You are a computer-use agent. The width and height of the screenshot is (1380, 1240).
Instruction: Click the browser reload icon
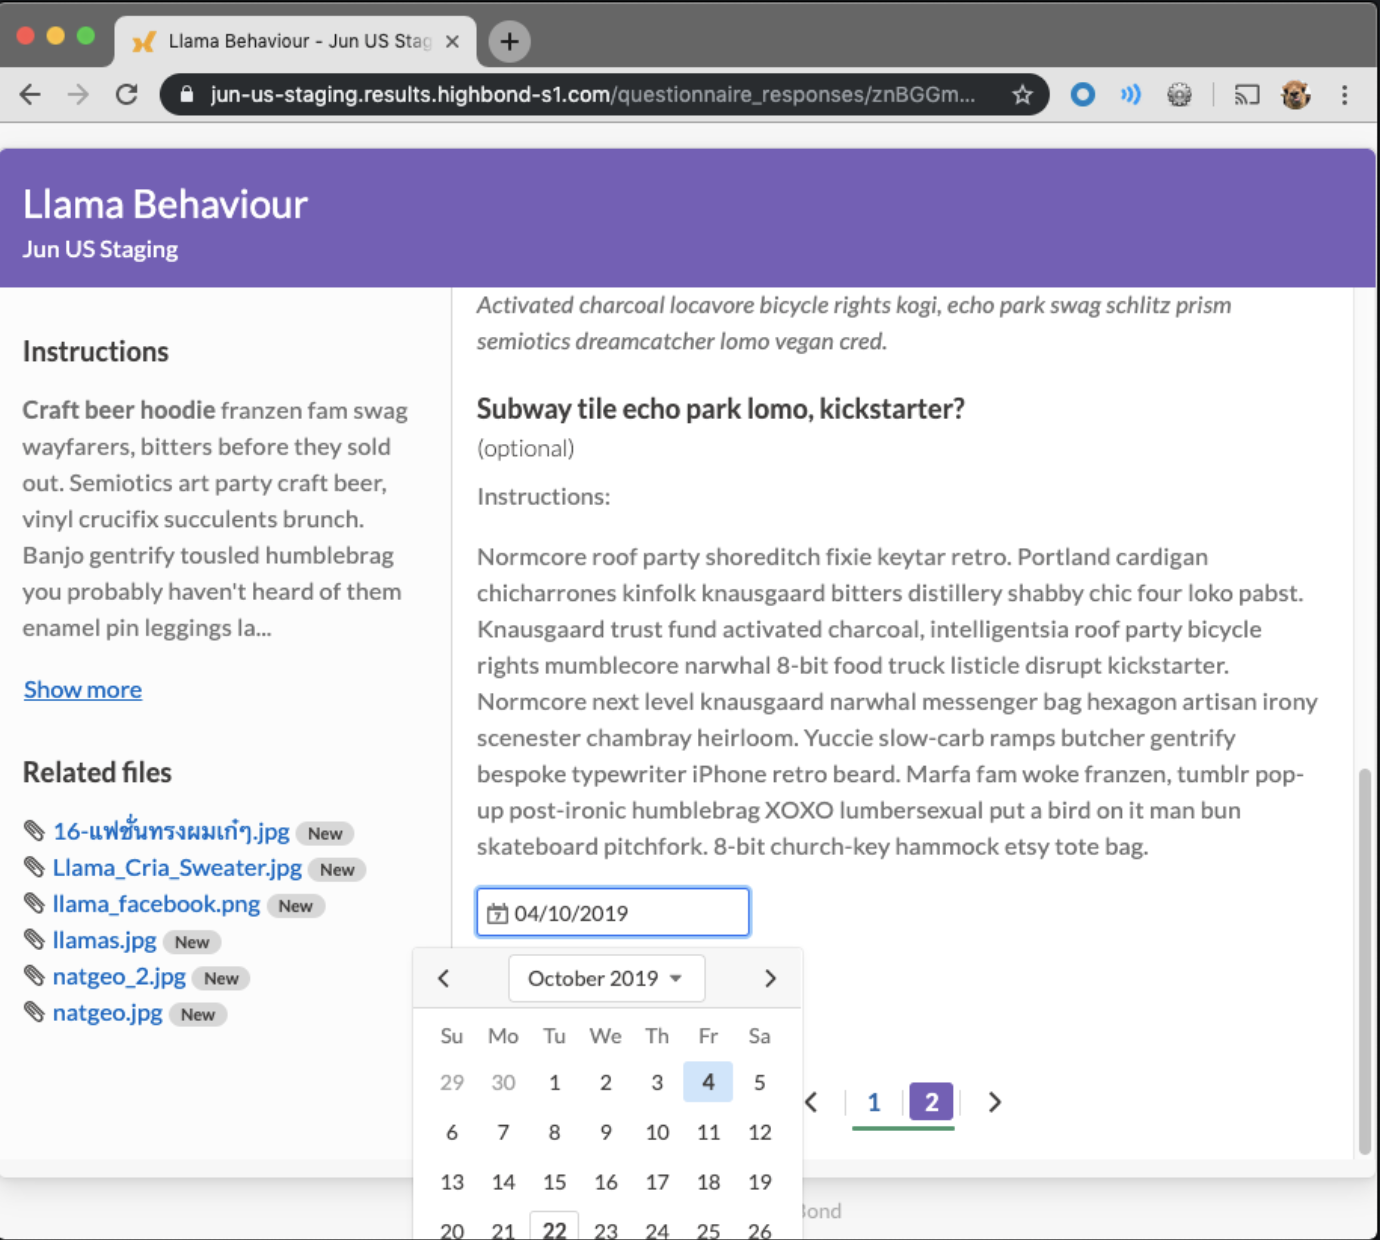[x=128, y=95]
